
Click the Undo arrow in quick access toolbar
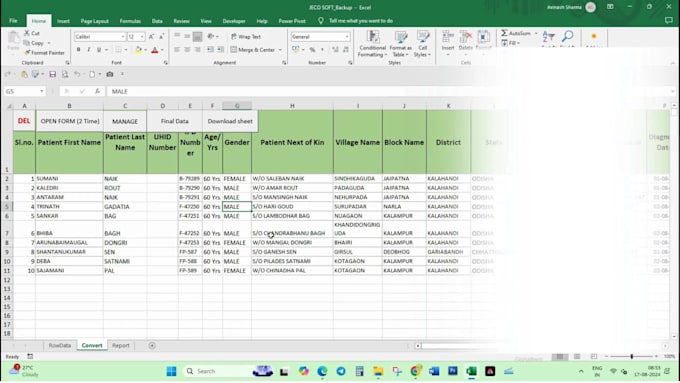(x=77, y=74)
